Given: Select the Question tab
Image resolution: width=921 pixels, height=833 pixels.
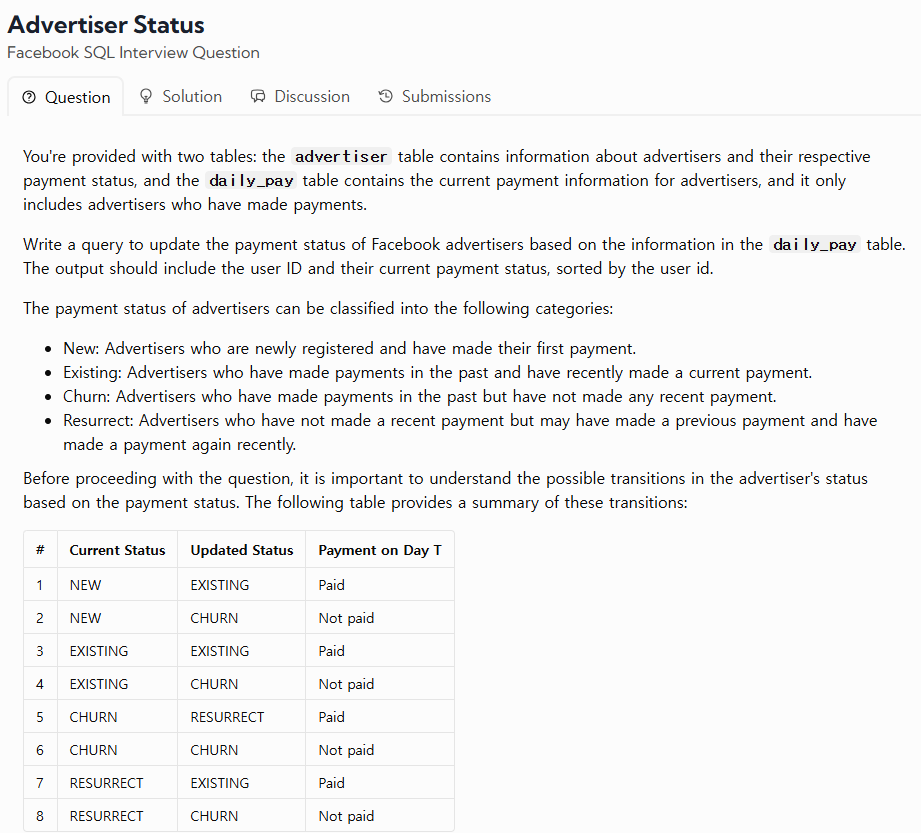Looking at the screenshot, I should [x=66, y=97].
